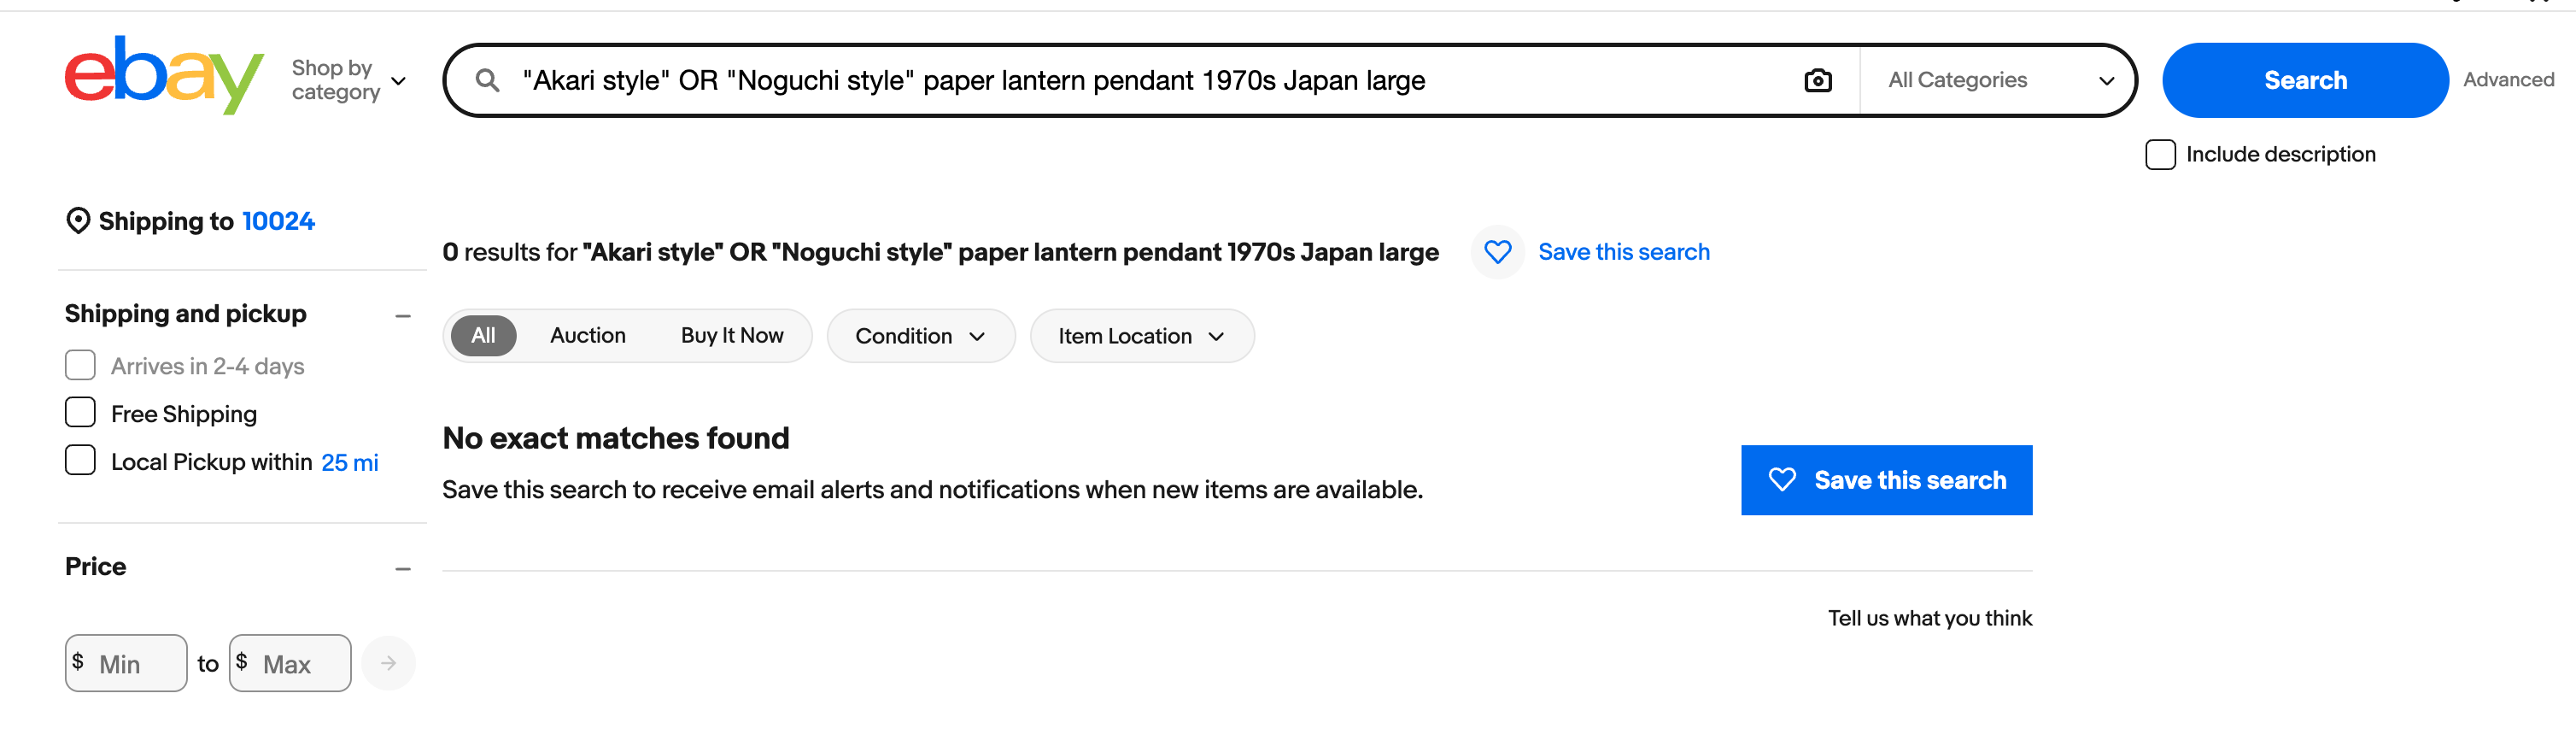Collapse the Shipping and pickup section
Viewport: 2576px width, 752px height.
403,315
